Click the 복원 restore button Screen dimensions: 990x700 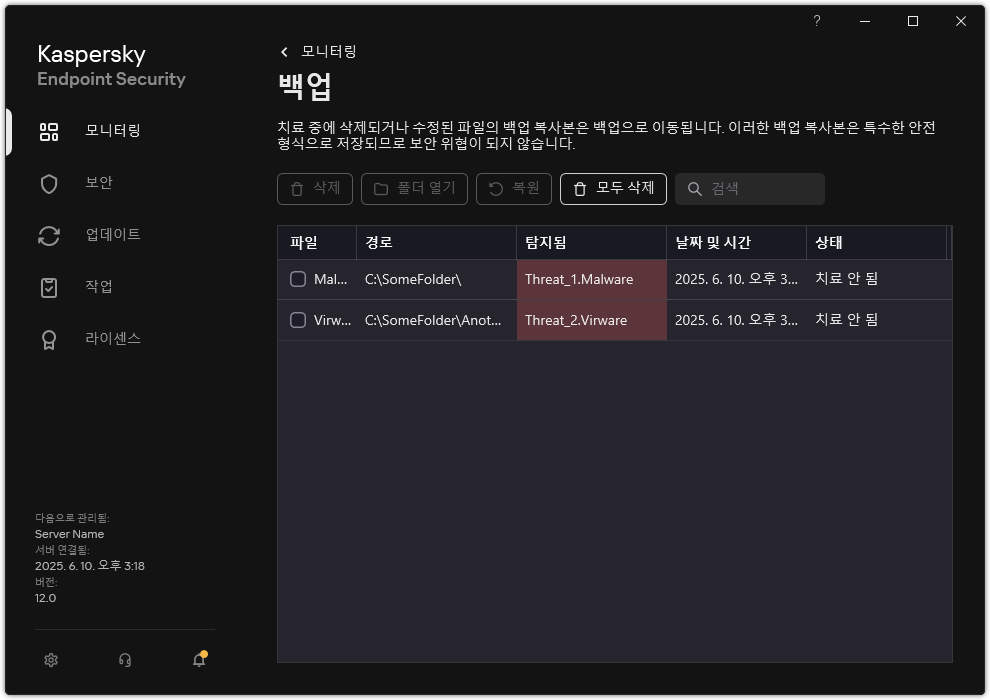point(514,189)
